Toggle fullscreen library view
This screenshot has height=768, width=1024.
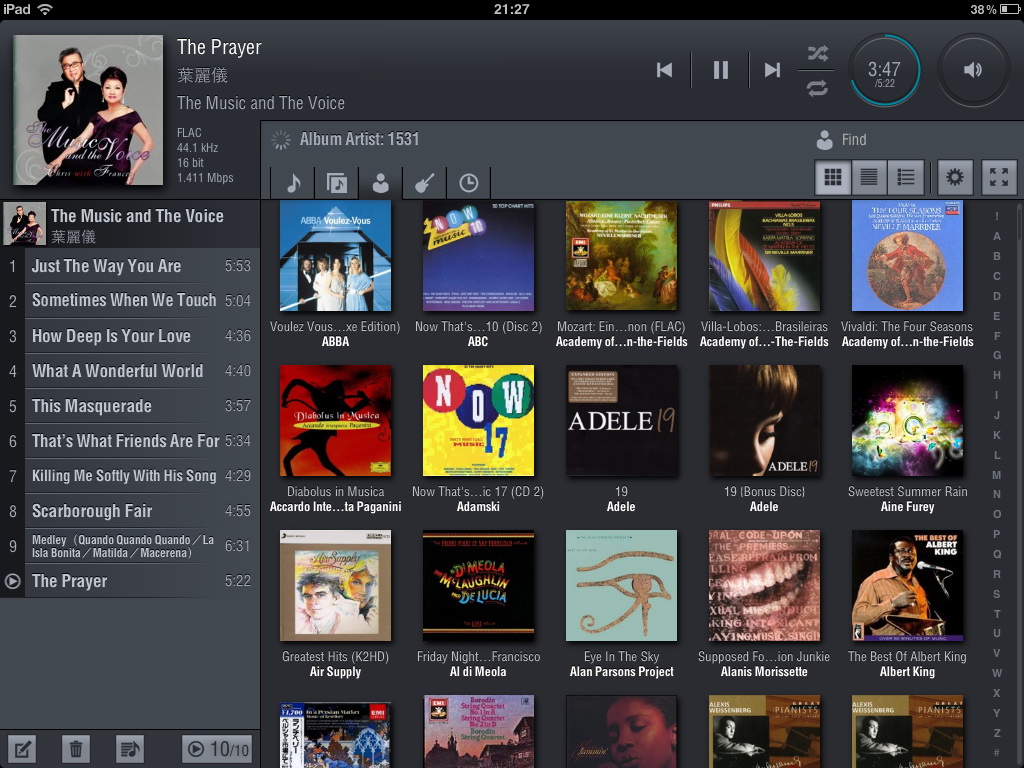(x=999, y=177)
